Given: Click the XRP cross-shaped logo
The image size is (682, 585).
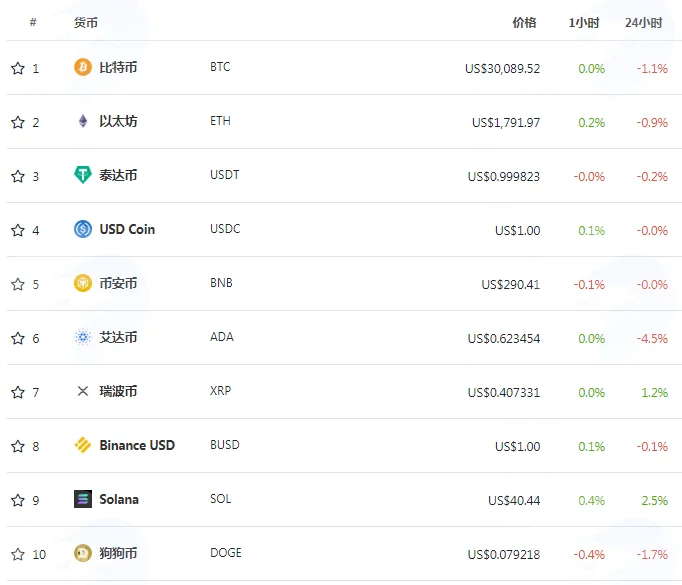Looking at the screenshot, I should coord(83,391).
